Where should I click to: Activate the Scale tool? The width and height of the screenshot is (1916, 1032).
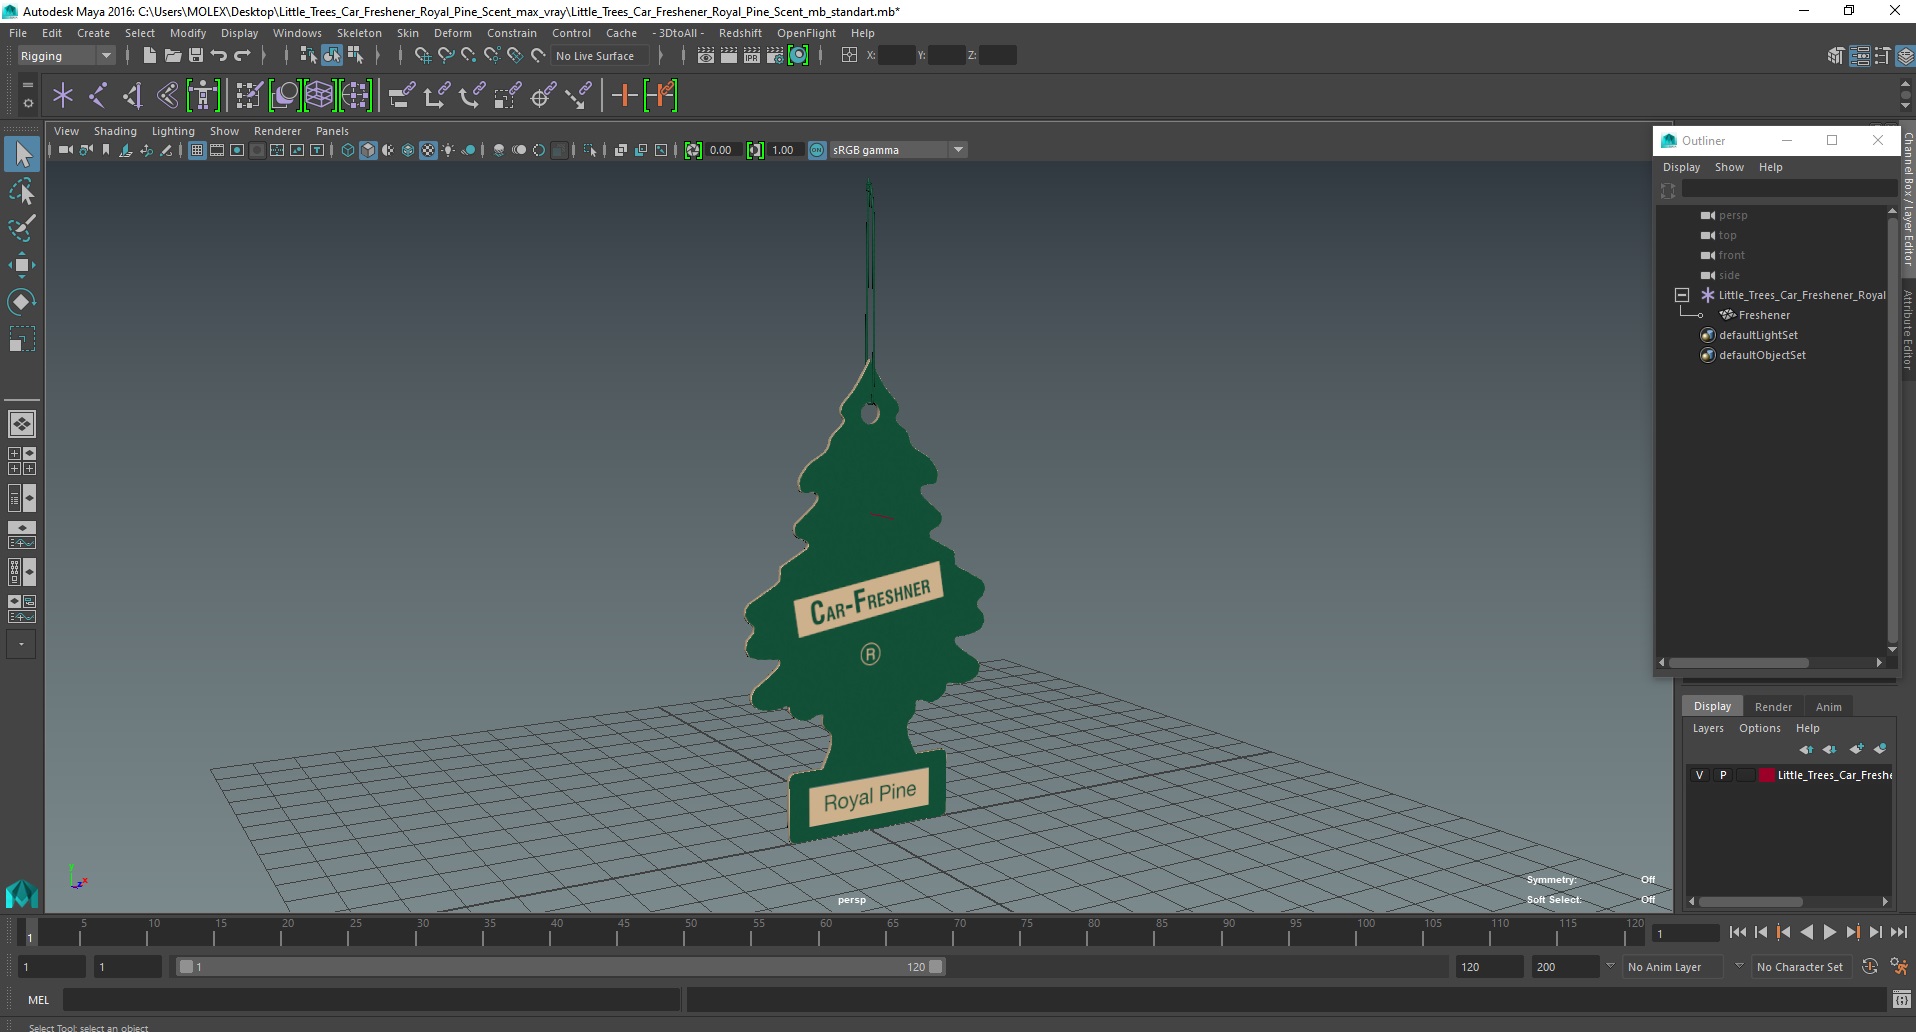[x=22, y=339]
